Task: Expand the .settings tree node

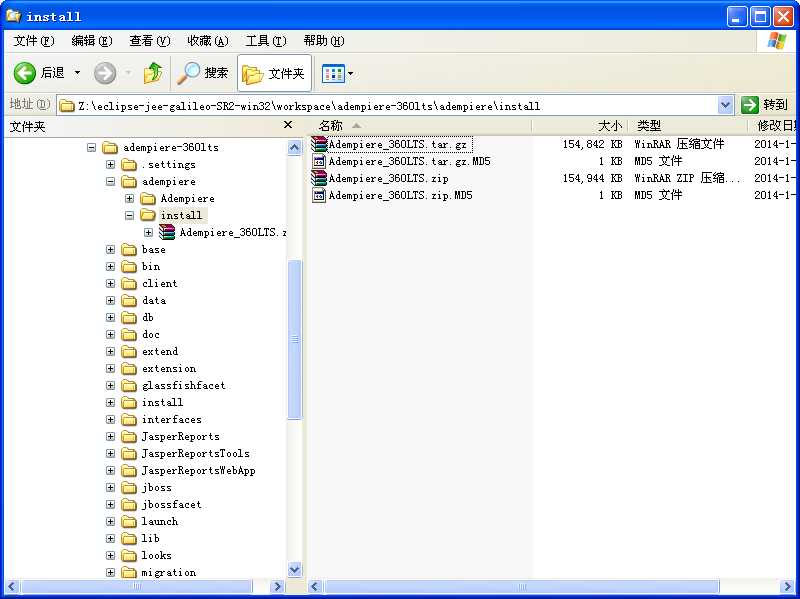Action: 110,164
